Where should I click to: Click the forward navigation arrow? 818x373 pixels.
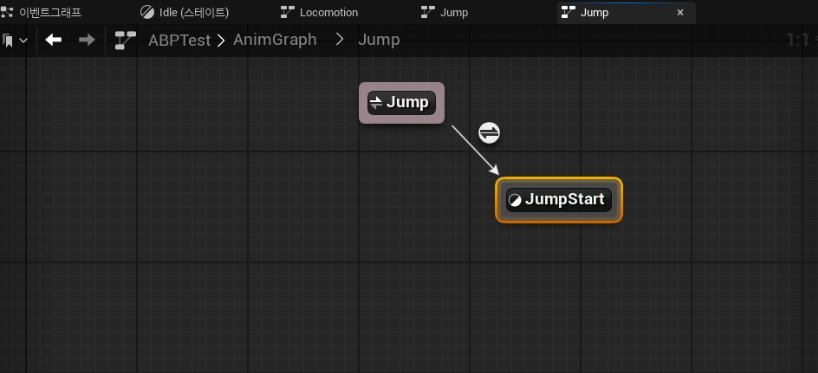(87, 40)
